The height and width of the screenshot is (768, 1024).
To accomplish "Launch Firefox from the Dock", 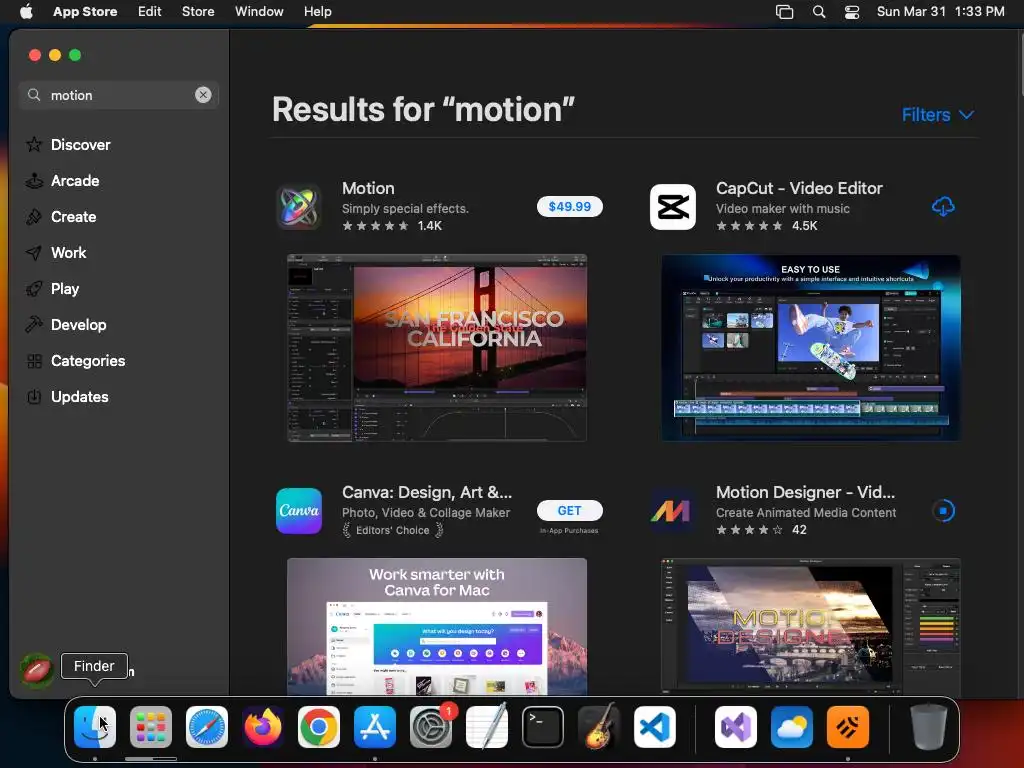I will click(263, 727).
